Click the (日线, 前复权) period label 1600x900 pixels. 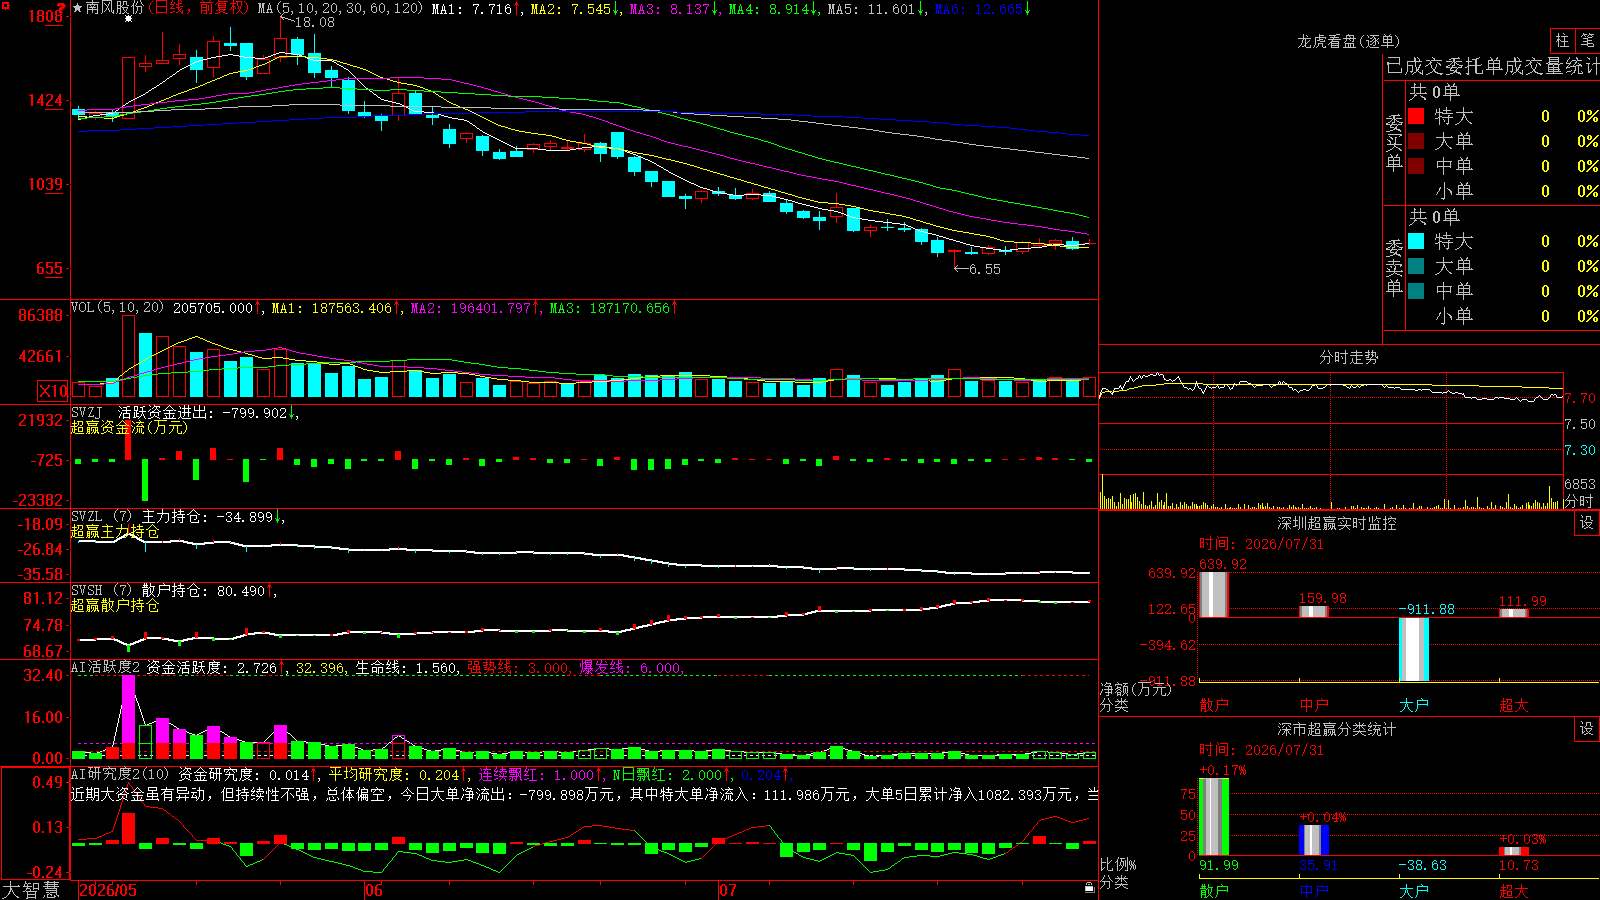[200, 8]
